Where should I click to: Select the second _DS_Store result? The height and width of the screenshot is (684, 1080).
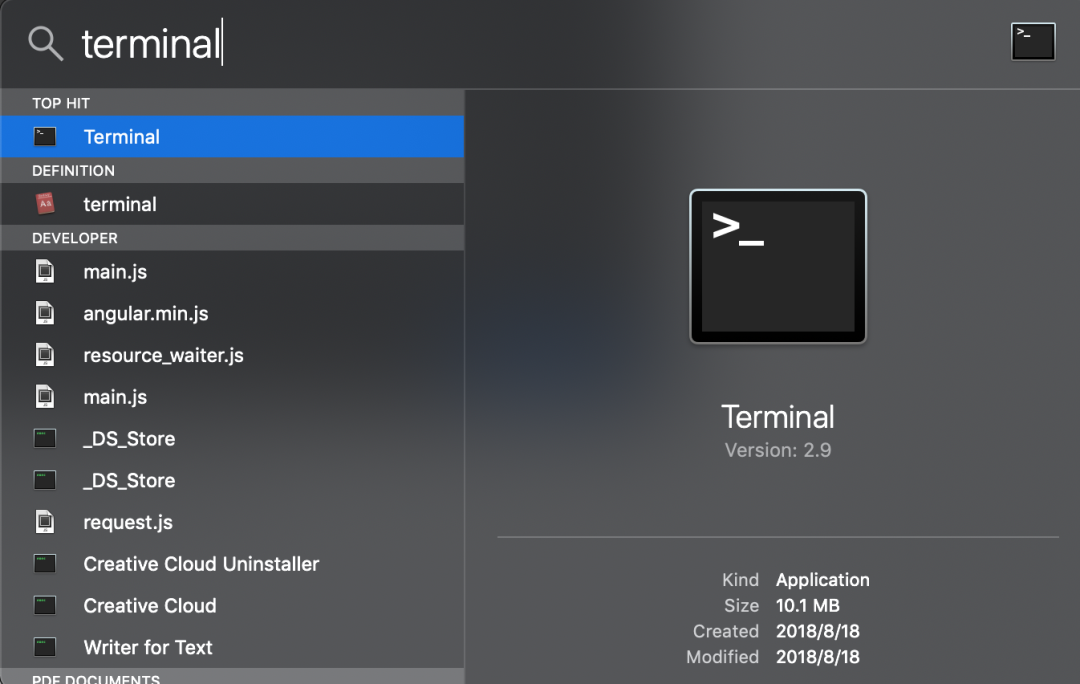(232, 480)
